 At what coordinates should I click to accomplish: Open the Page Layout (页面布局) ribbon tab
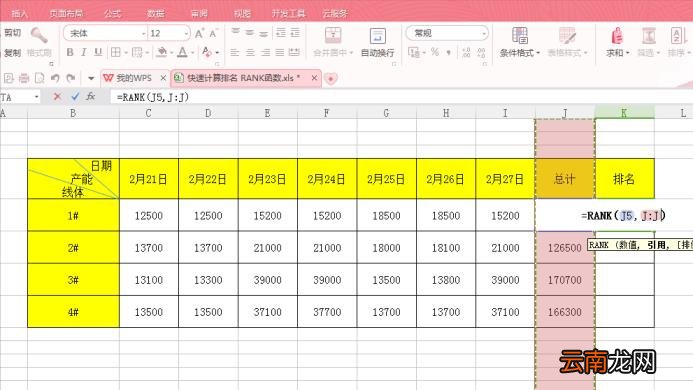coord(66,13)
